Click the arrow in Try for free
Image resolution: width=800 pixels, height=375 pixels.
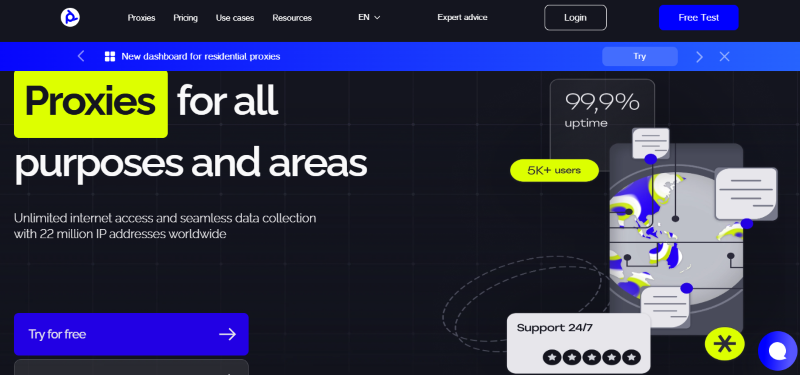(x=228, y=334)
